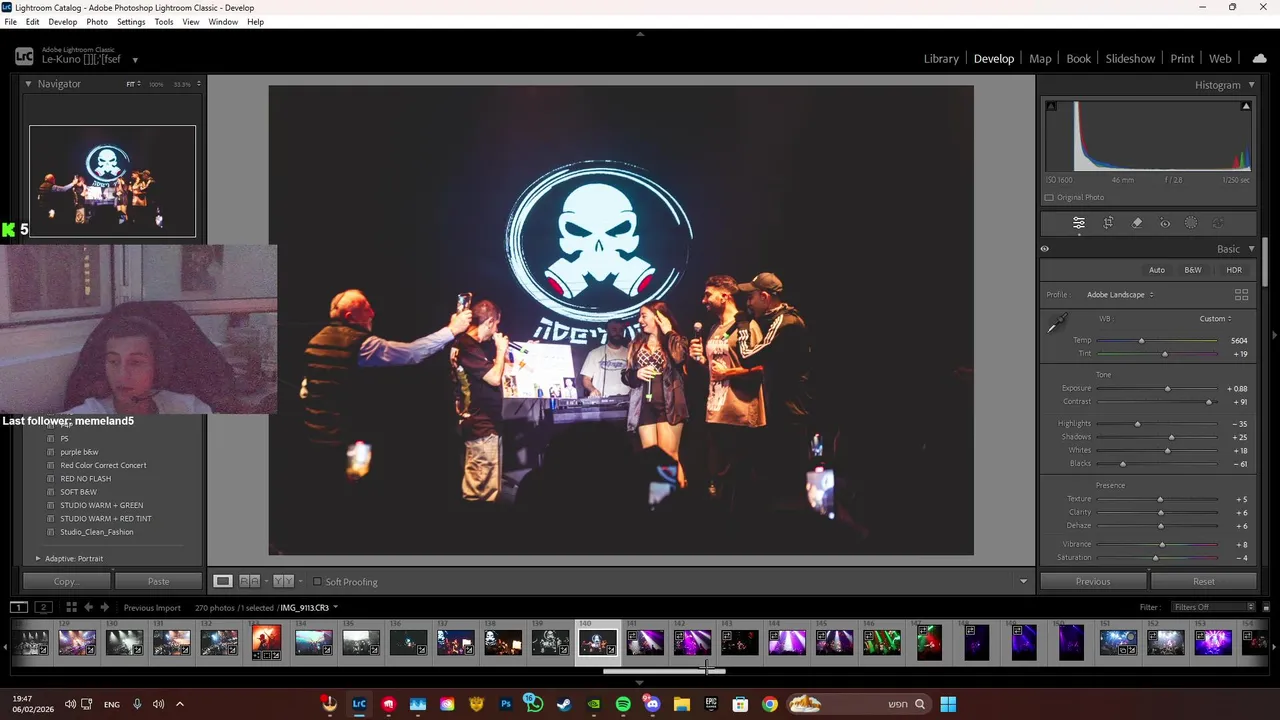Select the Red Color Correct Concert preset
The image size is (1280, 720).
pyautogui.click(x=103, y=465)
